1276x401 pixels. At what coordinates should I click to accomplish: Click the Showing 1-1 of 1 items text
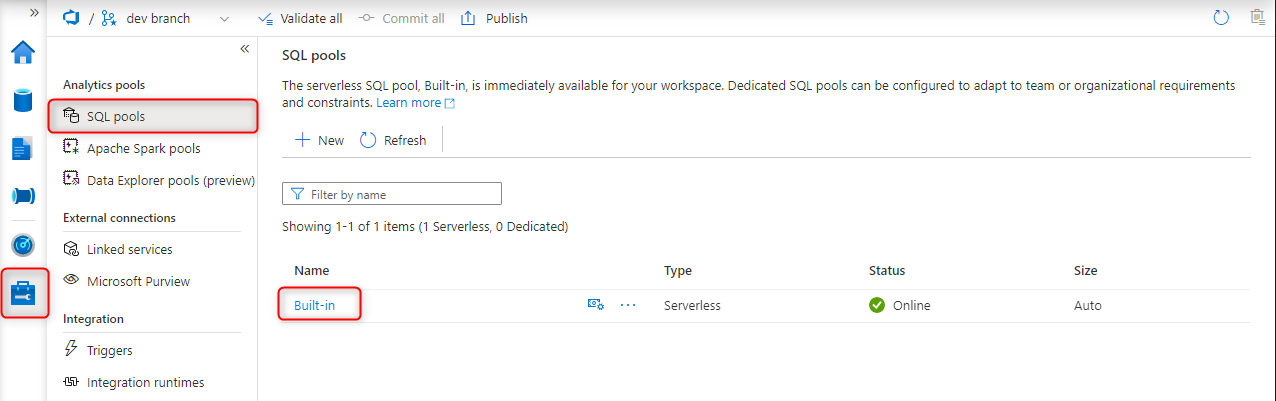425,227
